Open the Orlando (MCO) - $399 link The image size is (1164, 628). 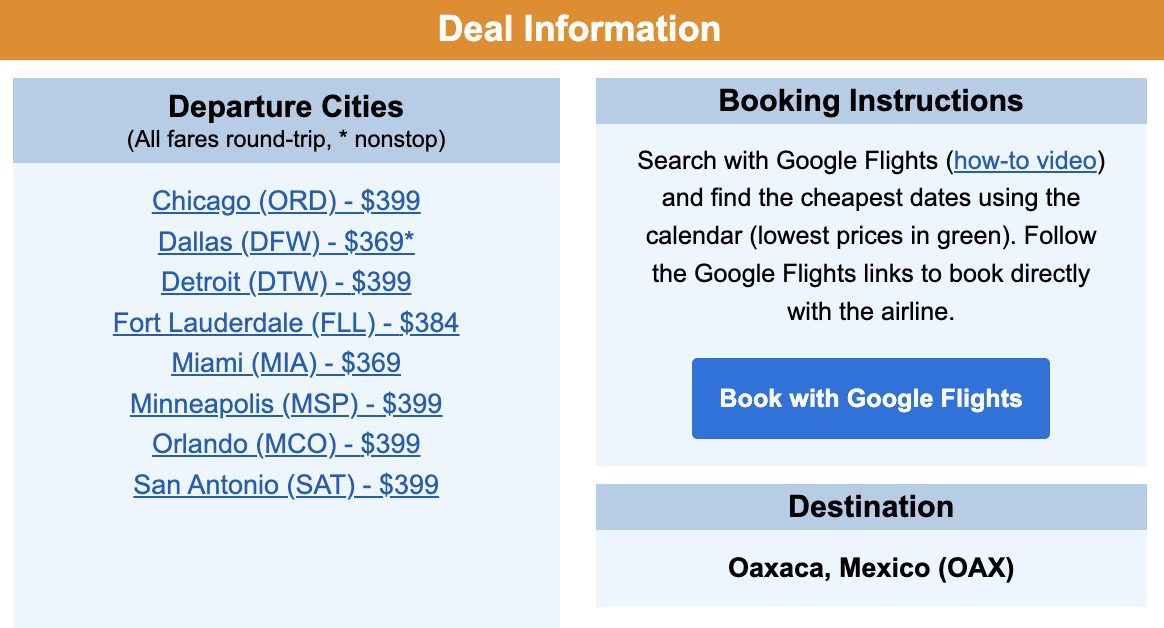[x=286, y=444]
